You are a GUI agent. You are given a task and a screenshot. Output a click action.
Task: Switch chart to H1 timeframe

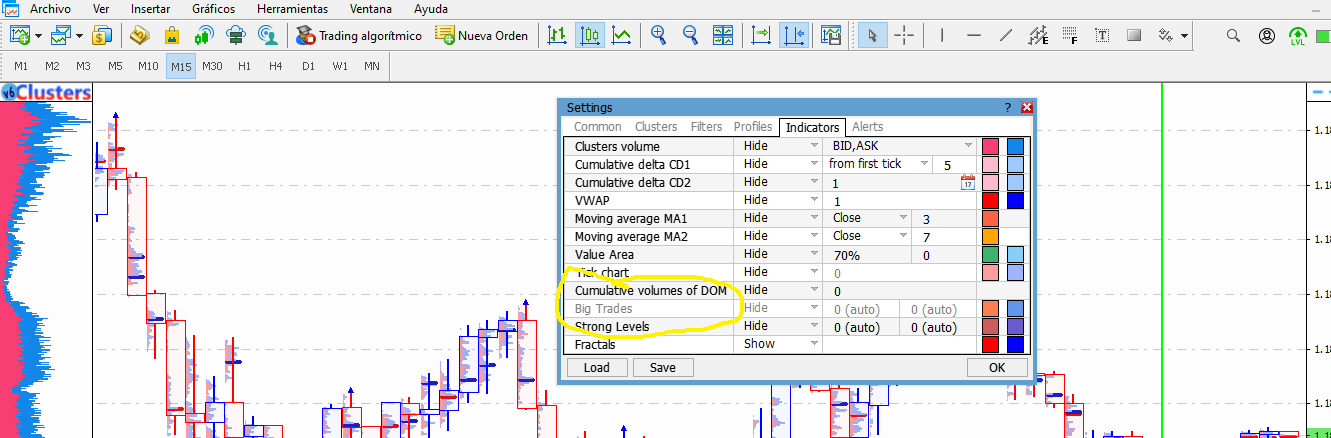tap(244, 66)
